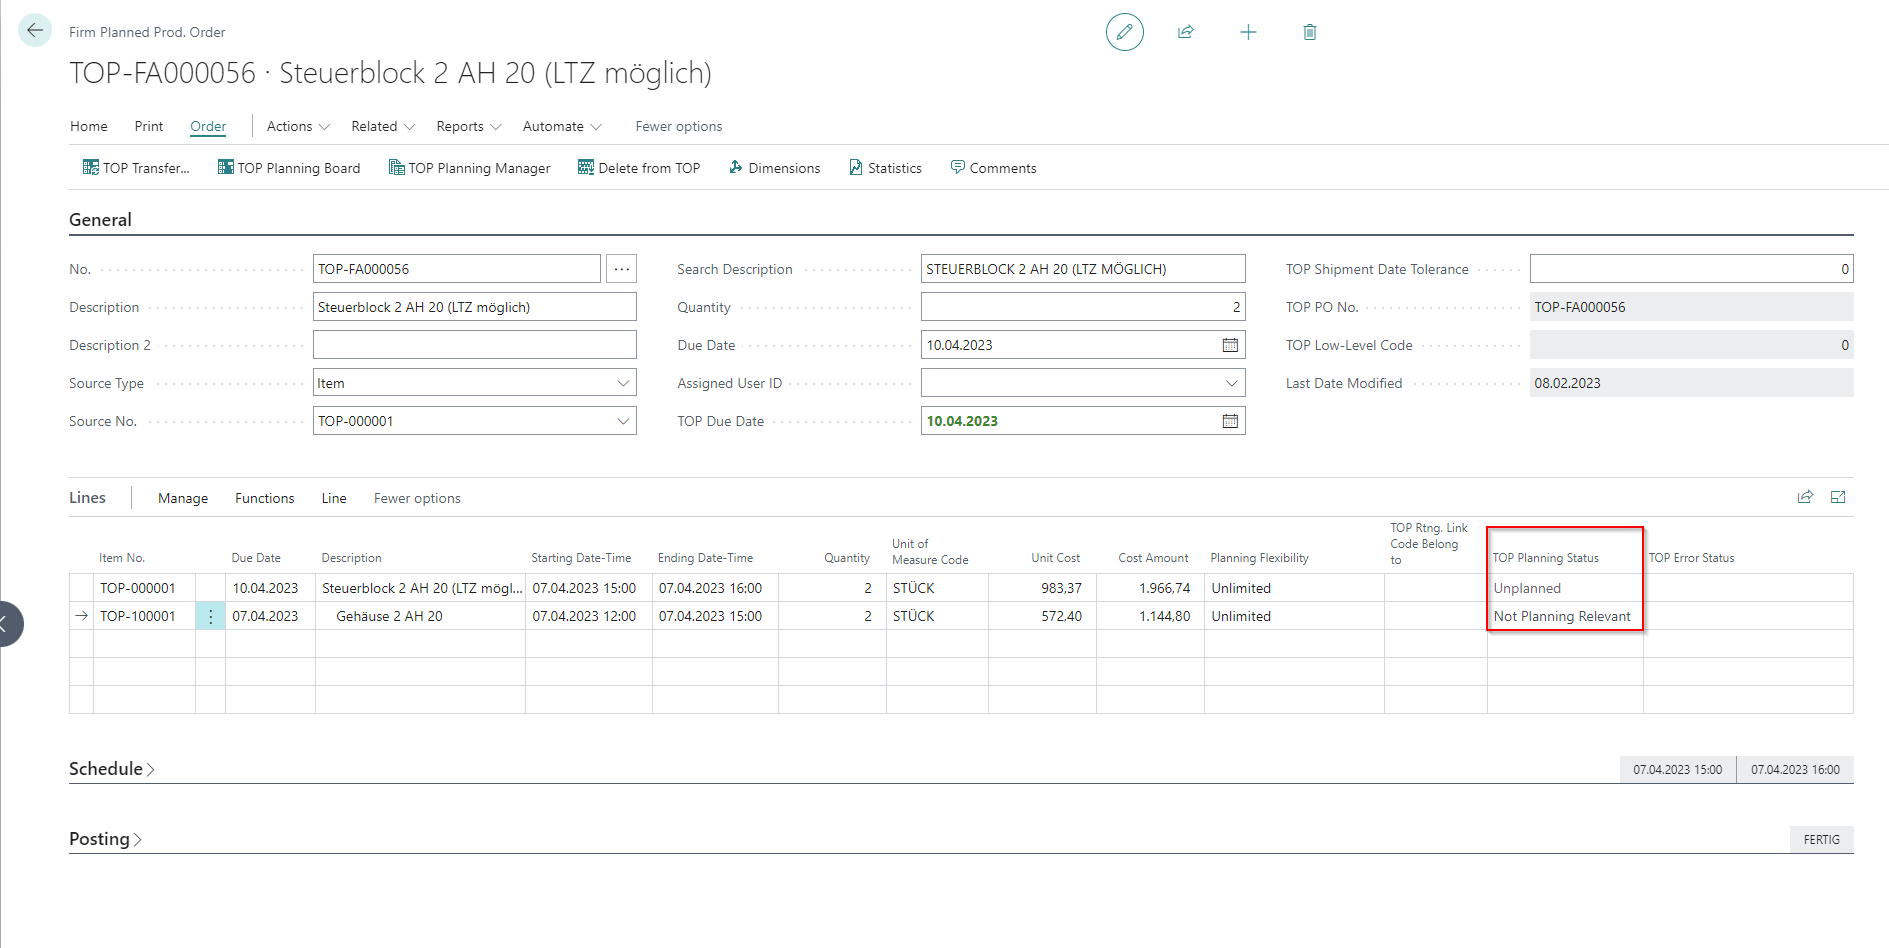This screenshot has width=1889, height=948.
Task: Expand the Lines section to full view
Action: 1838,497
